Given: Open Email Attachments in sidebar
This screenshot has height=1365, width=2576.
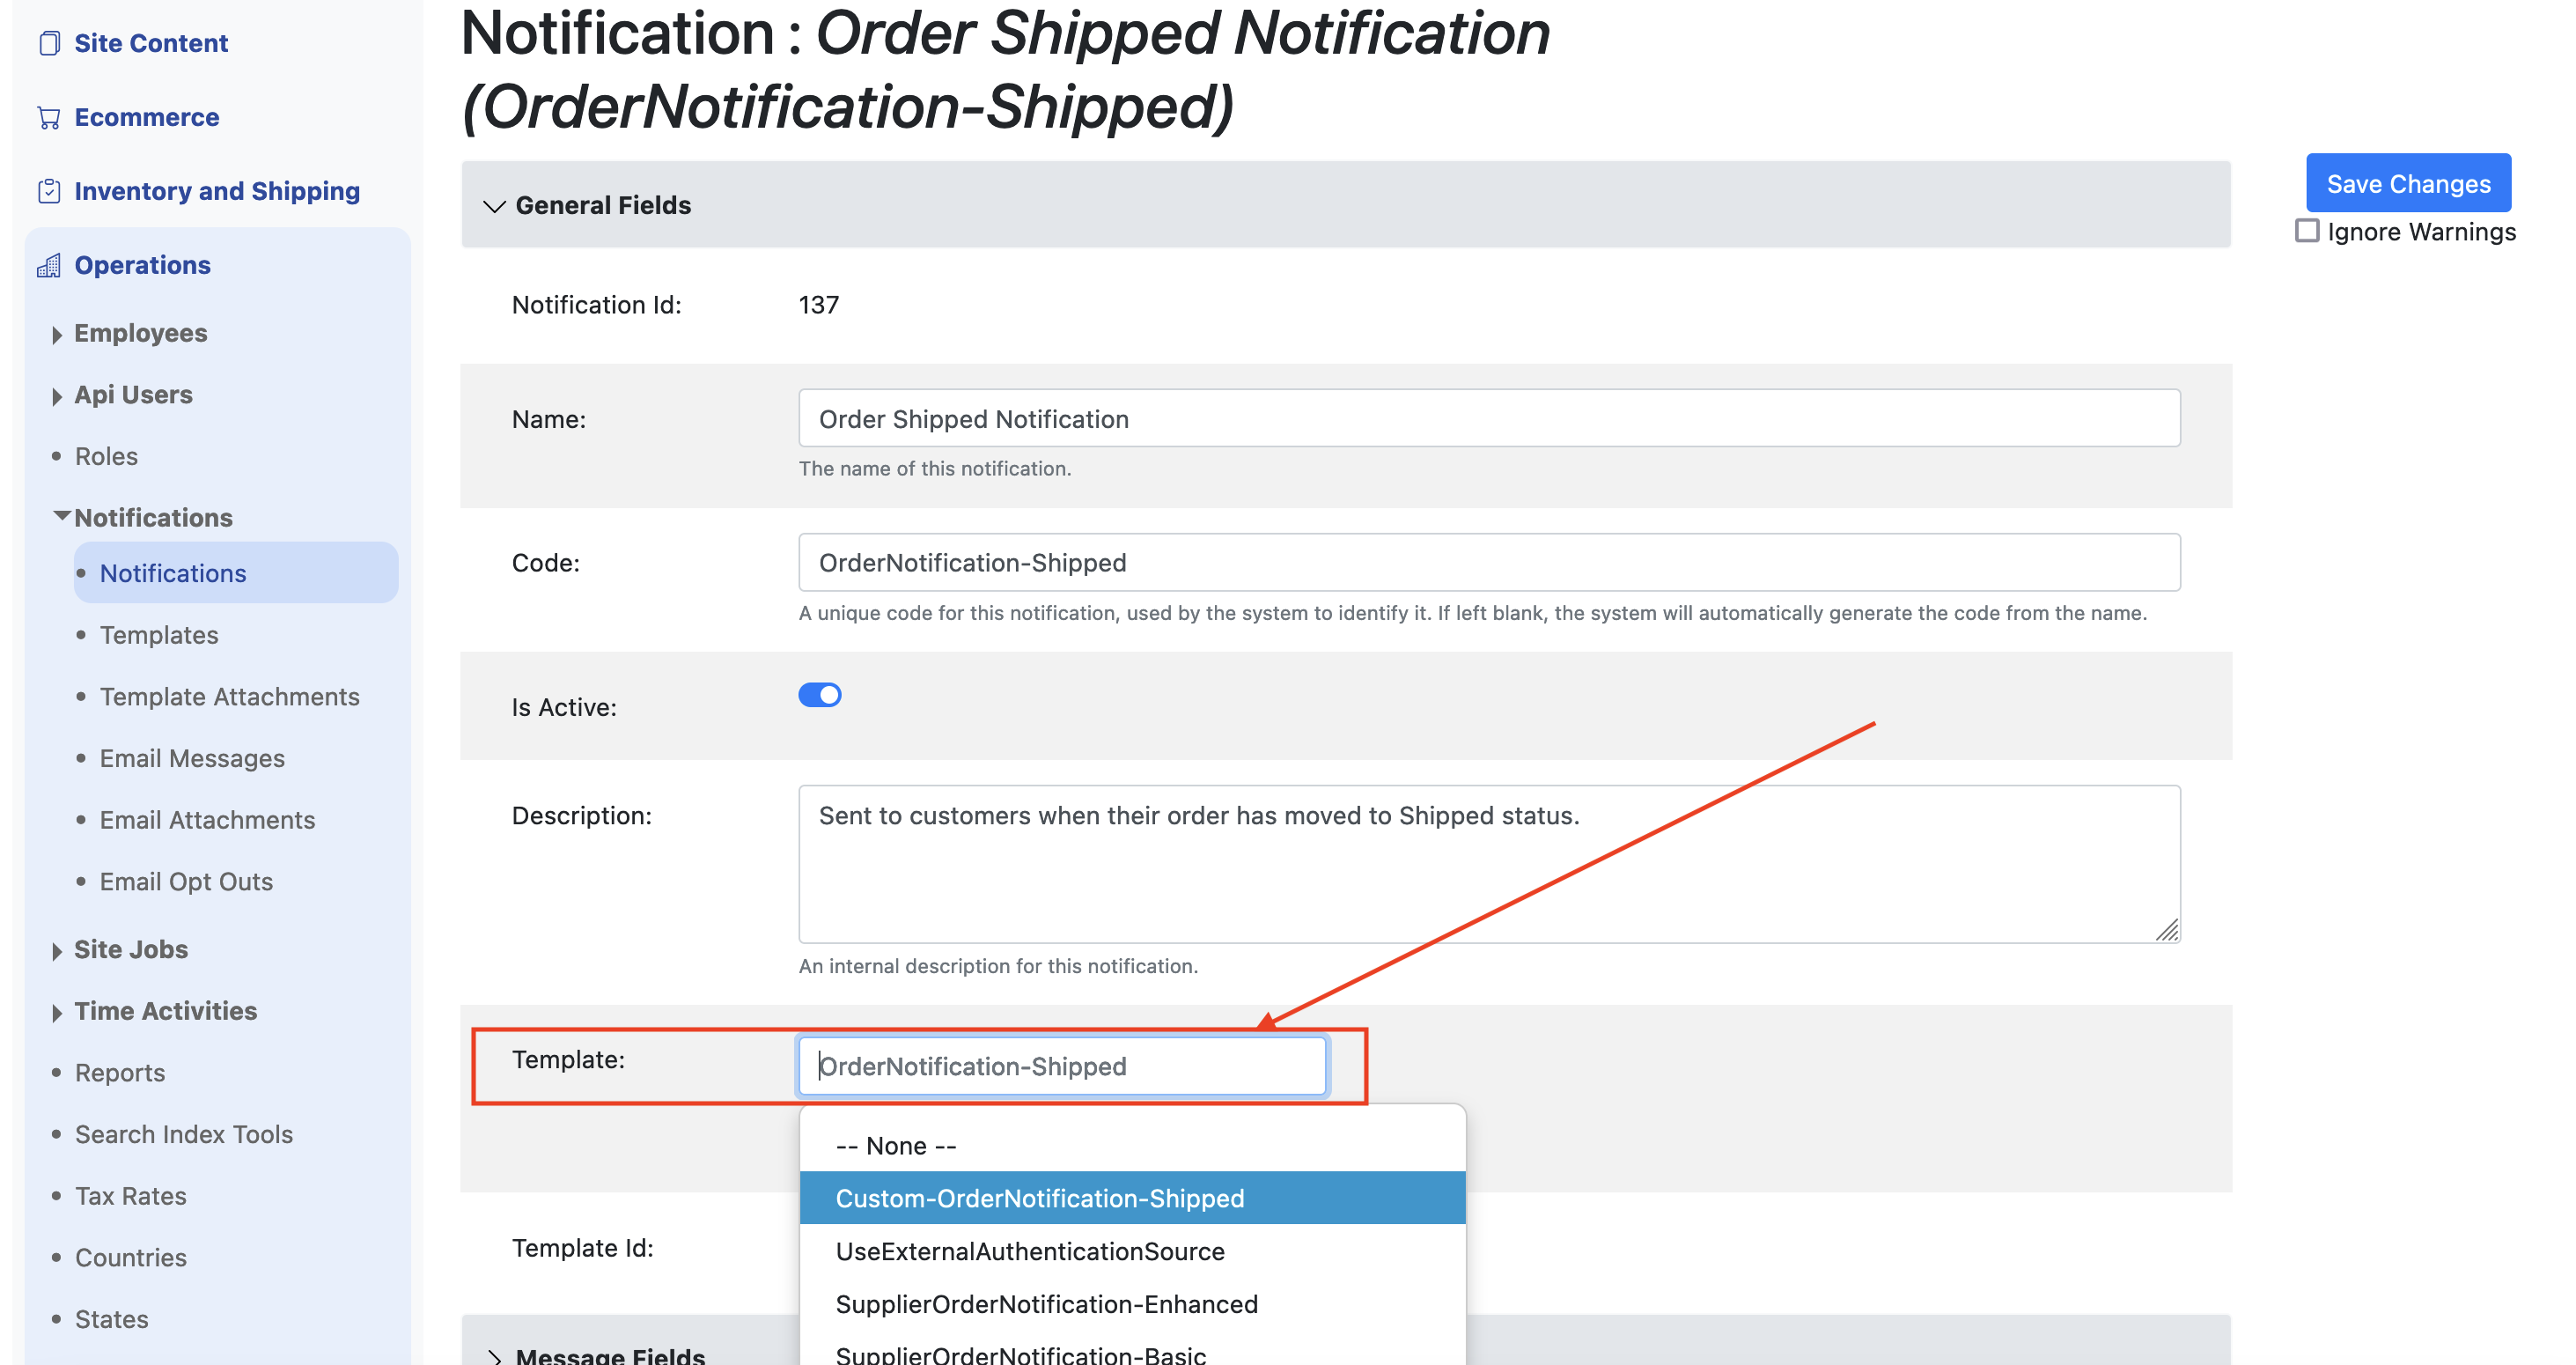Looking at the screenshot, I should pyautogui.click(x=207, y=820).
